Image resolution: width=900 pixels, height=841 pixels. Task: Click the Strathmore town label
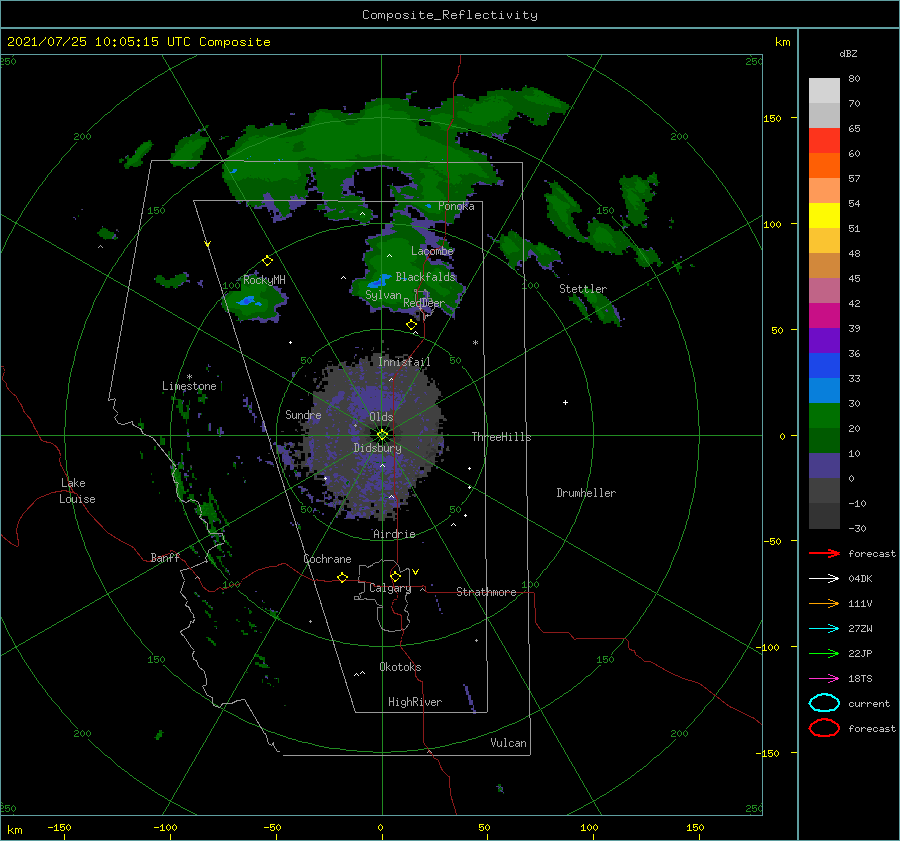tap(486, 592)
